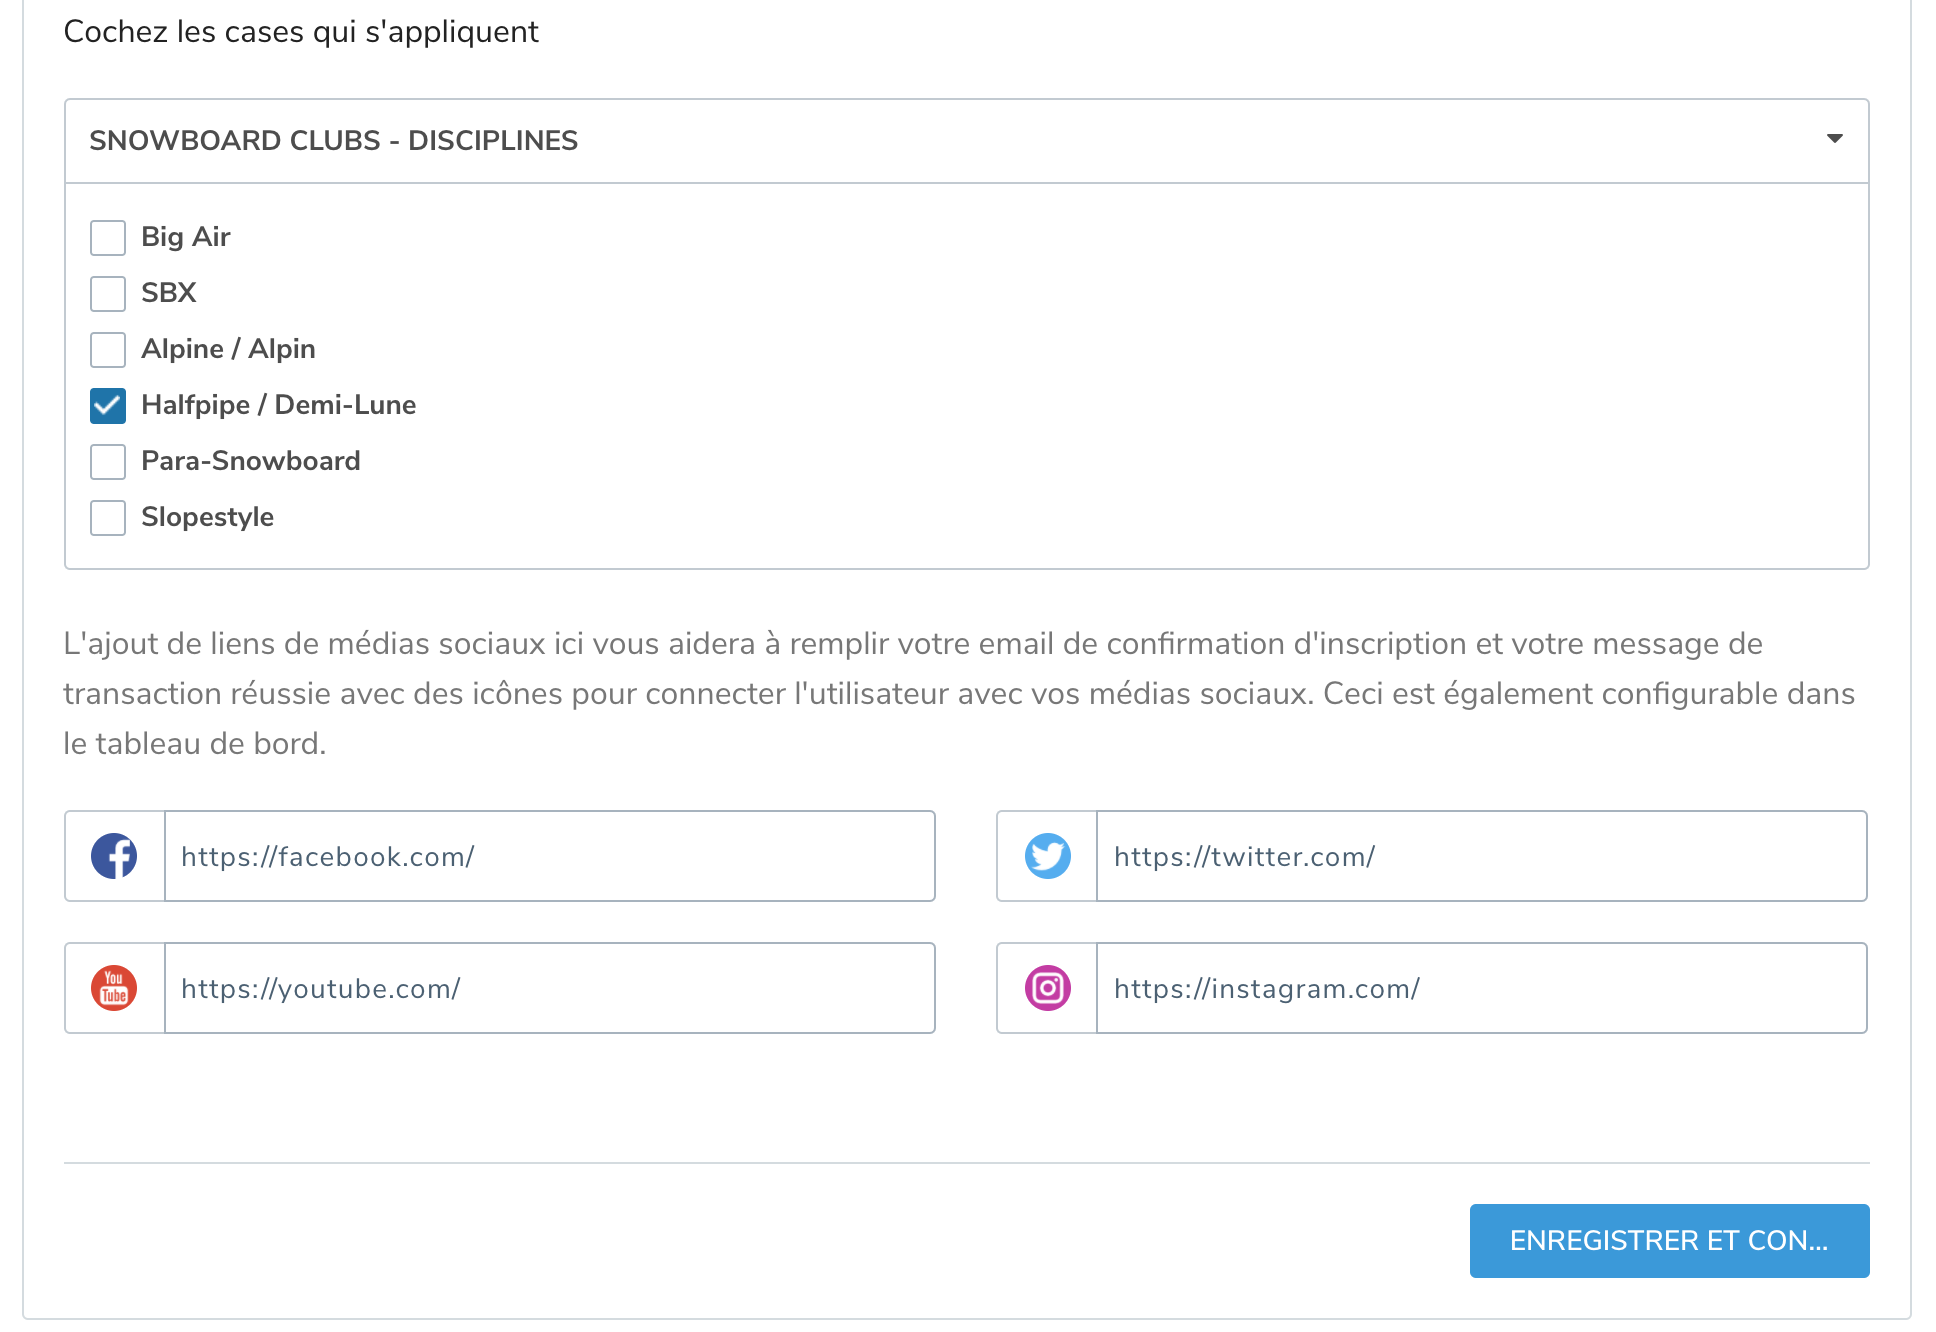Focus the Twitter URL field

(1482, 856)
